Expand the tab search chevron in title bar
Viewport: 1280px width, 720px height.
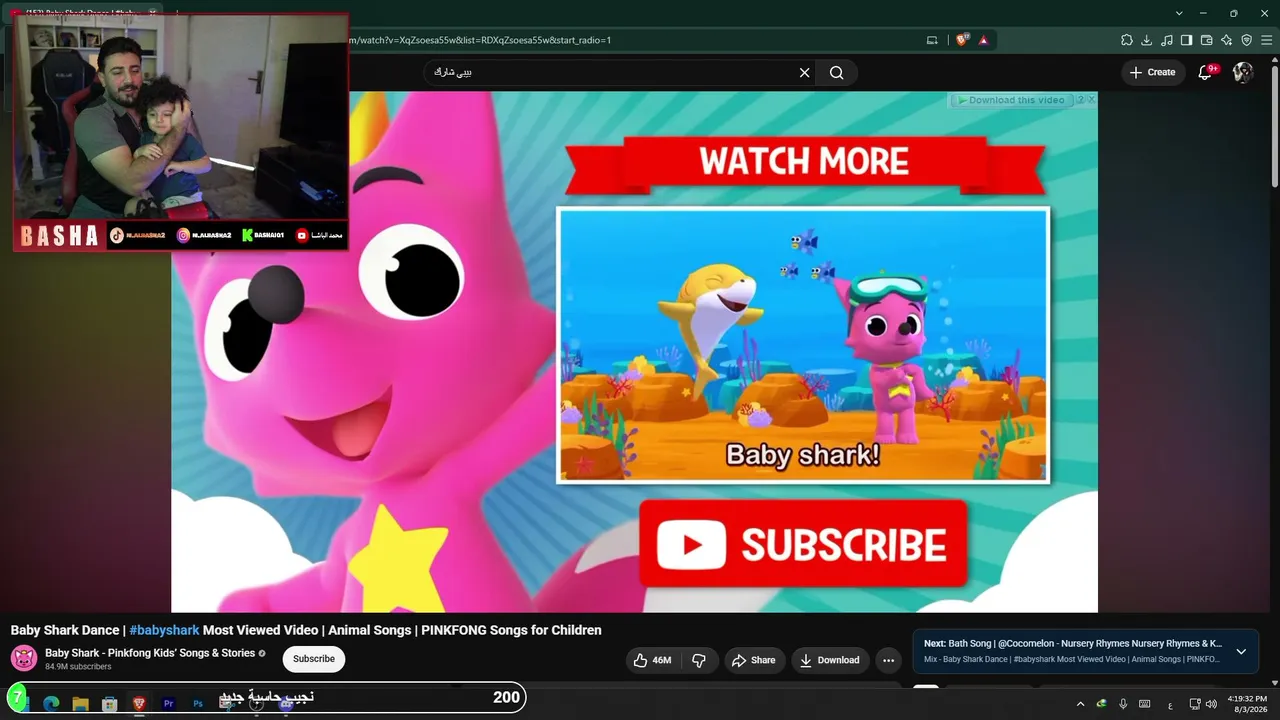(x=1179, y=13)
